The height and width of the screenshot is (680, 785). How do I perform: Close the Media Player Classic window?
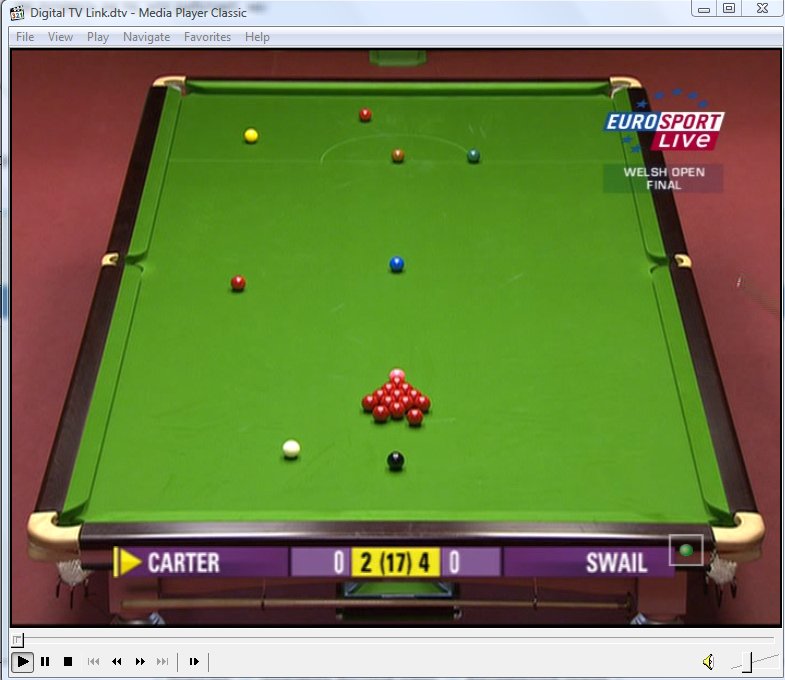click(x=762, y=9)
